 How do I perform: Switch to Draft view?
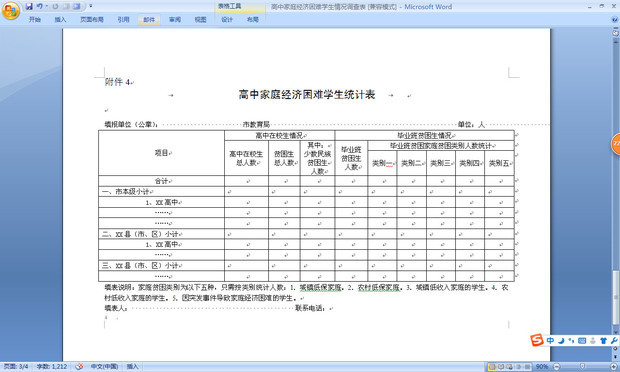pos(527,367)
